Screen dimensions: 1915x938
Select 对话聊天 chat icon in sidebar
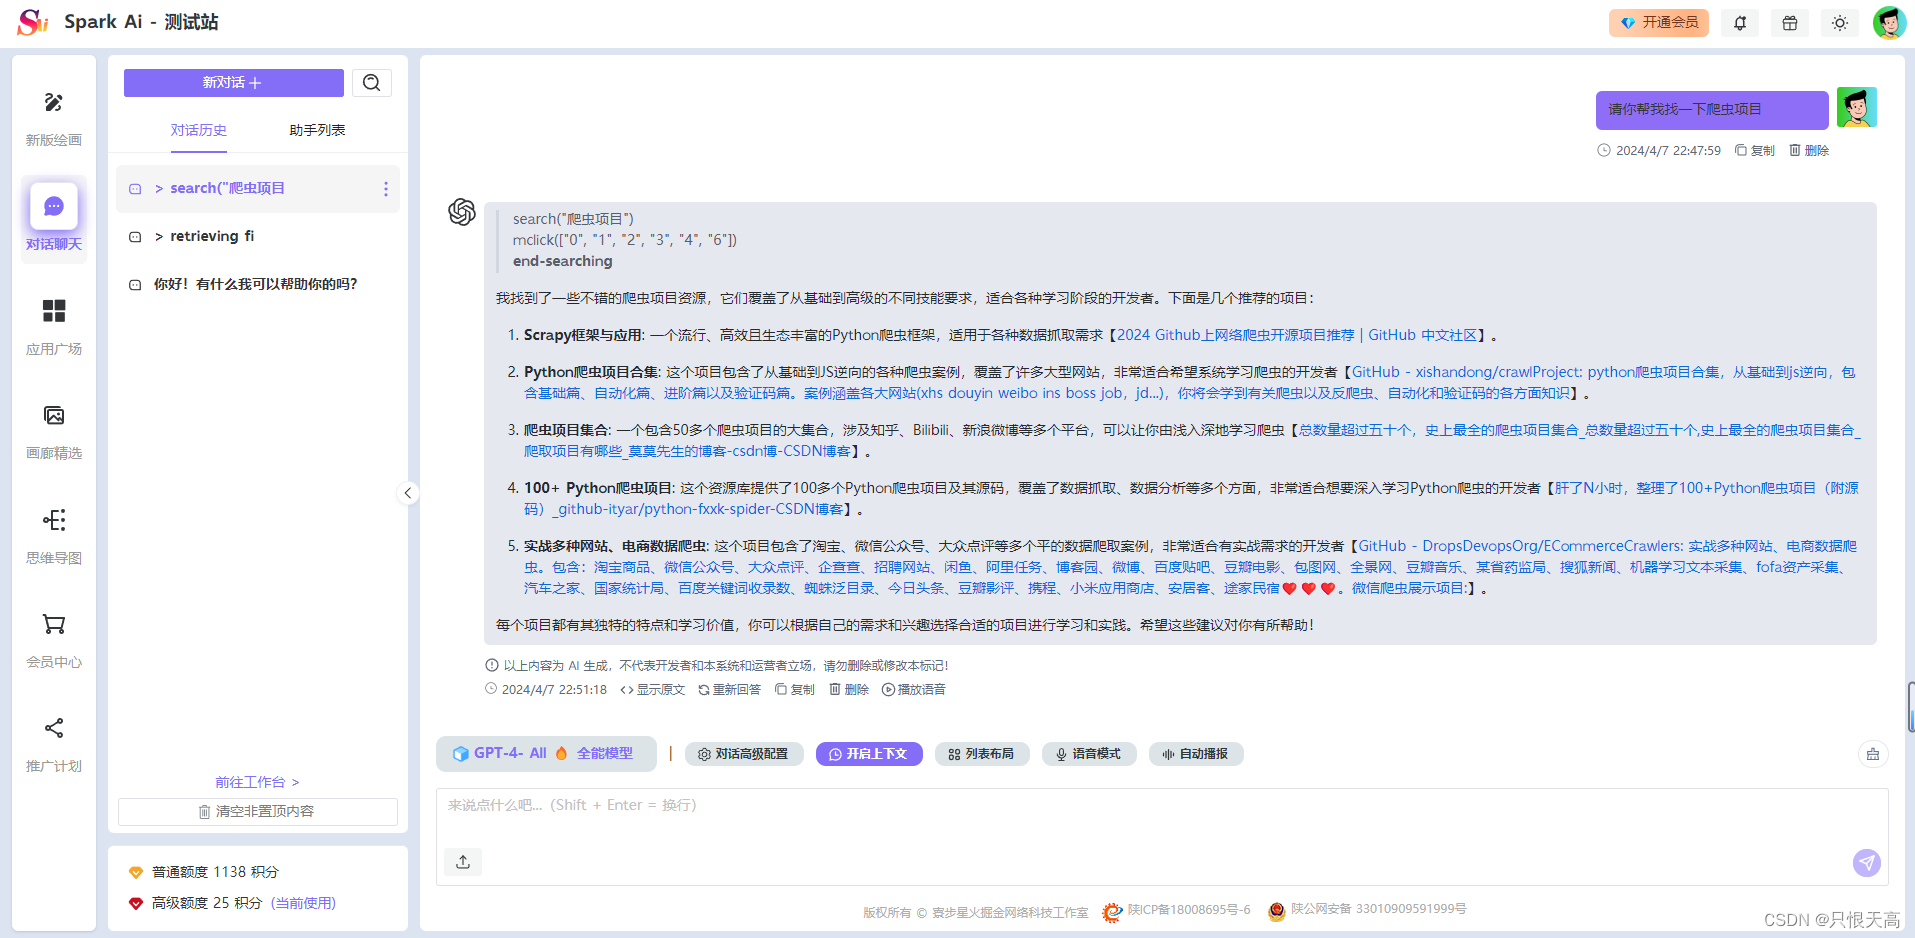54,206
